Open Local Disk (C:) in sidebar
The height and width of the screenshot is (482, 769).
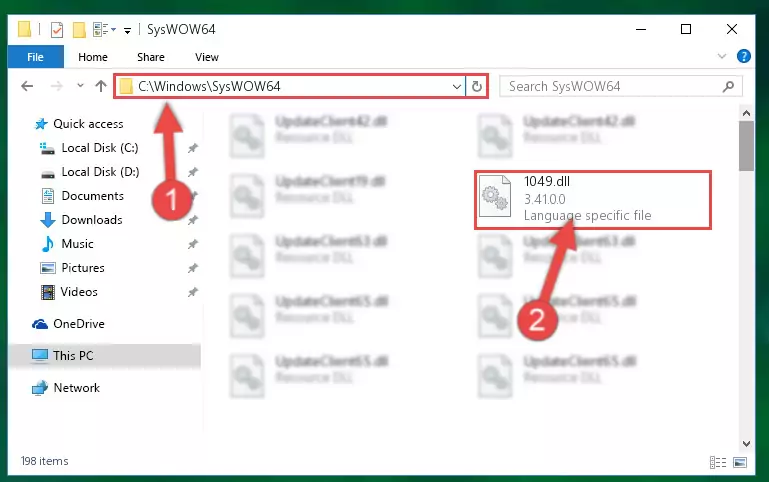pyautogui.click(x=100, y=148)
